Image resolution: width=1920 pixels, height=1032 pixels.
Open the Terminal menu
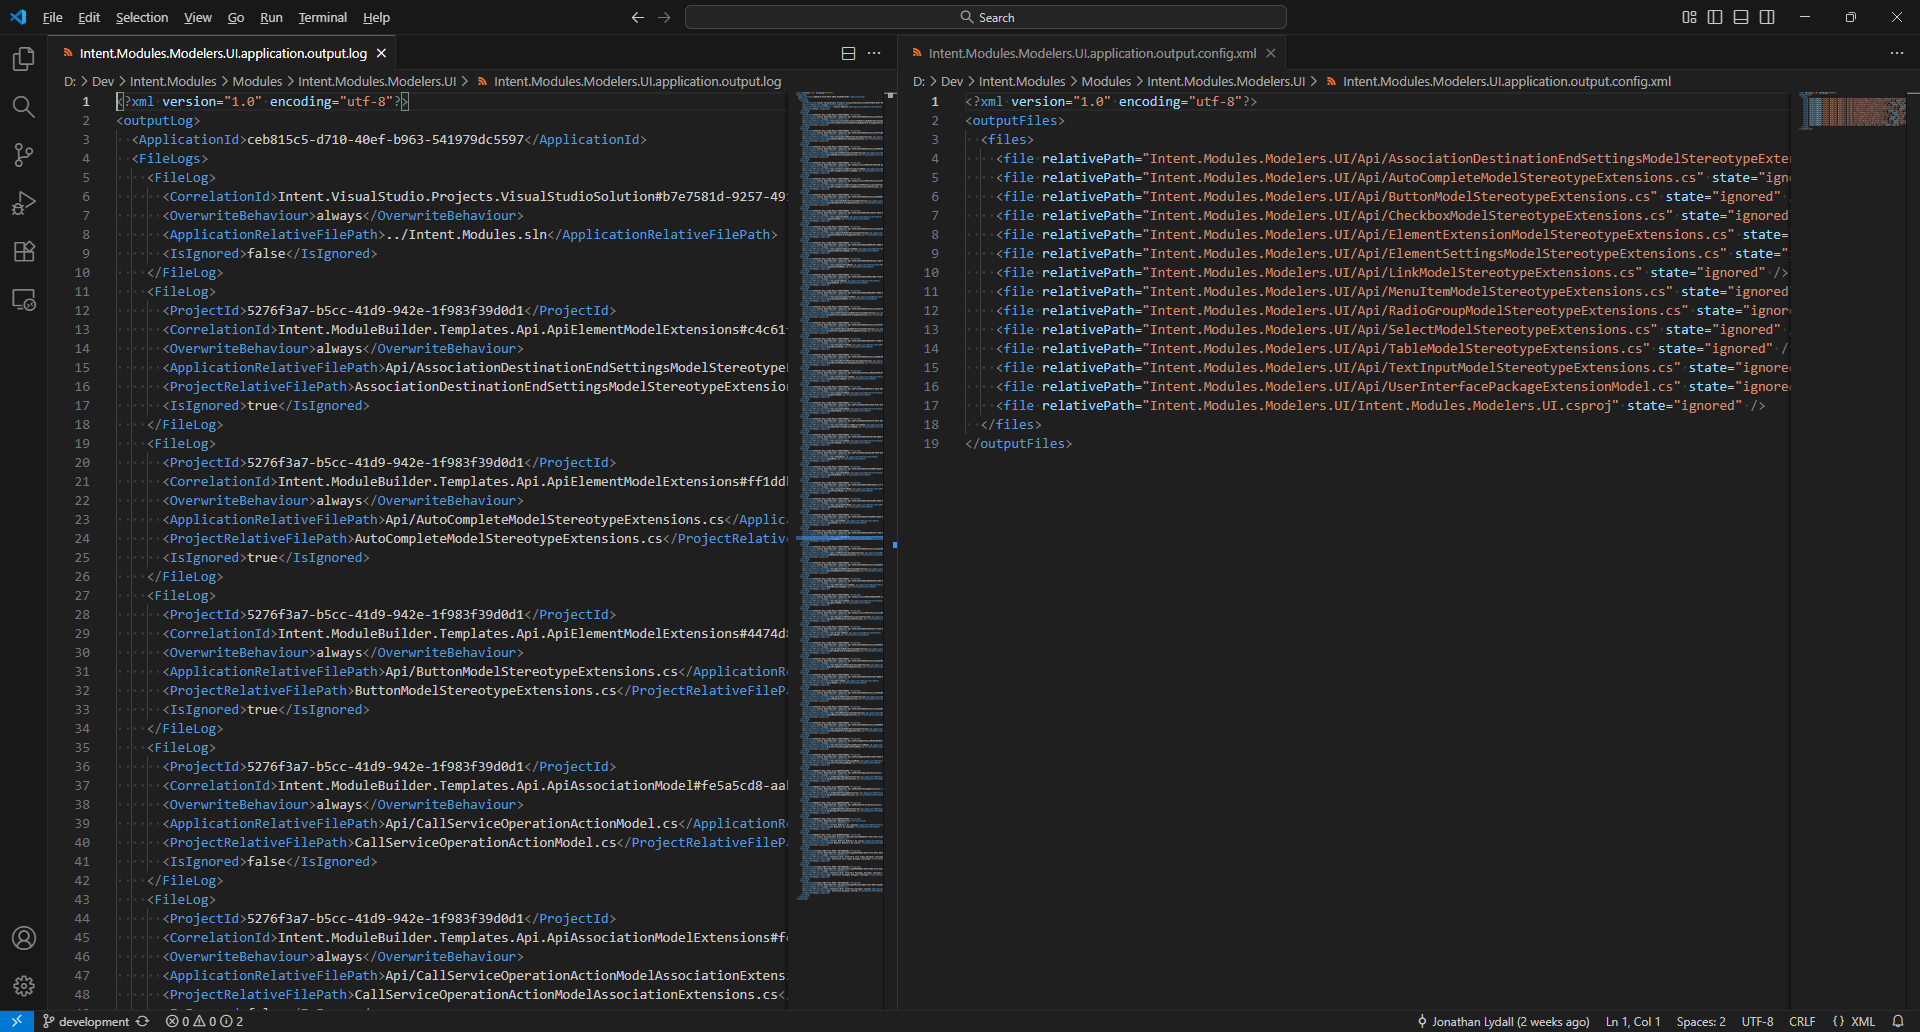pos(322,17)
